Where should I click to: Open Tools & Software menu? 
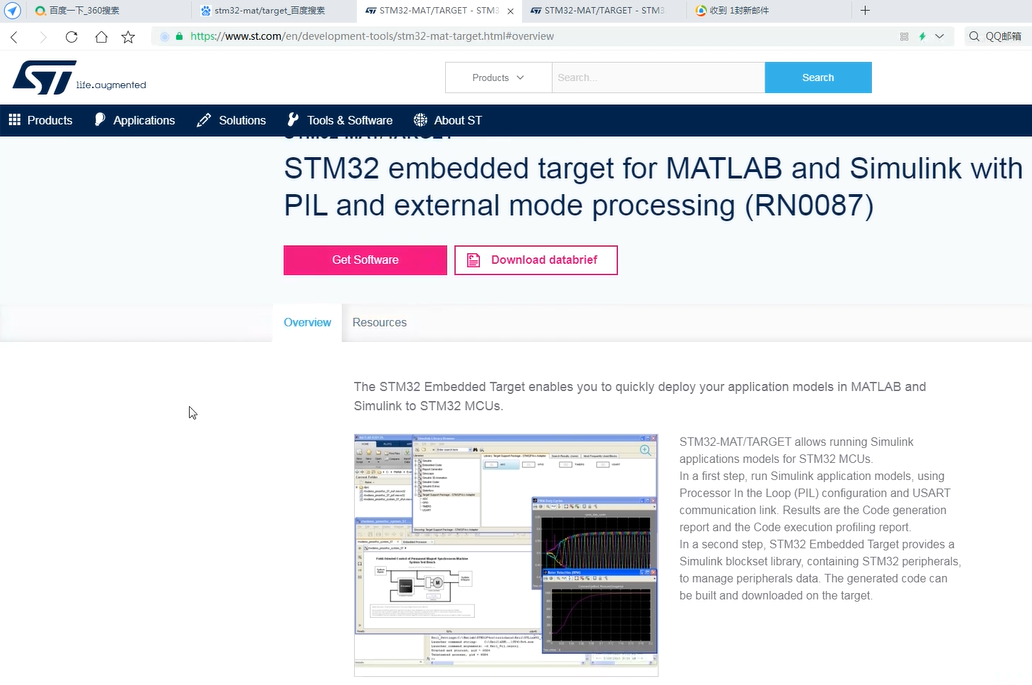340,120
